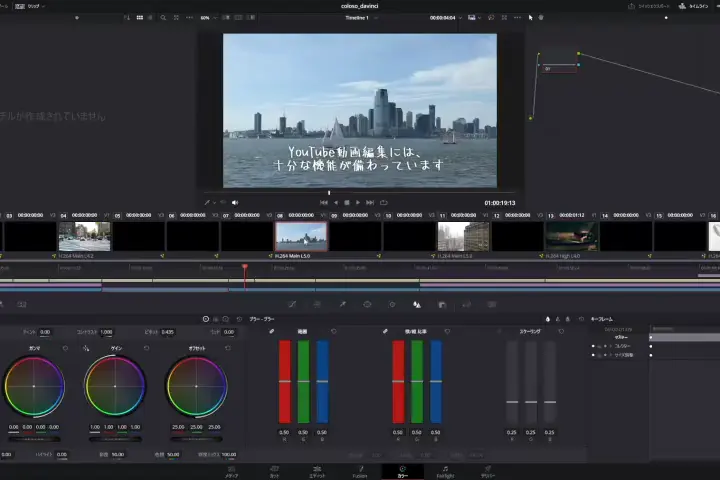Viewport: 720px width, 480px height.
Task: Jump to the previous clip
Action: (x=324, y=203)
